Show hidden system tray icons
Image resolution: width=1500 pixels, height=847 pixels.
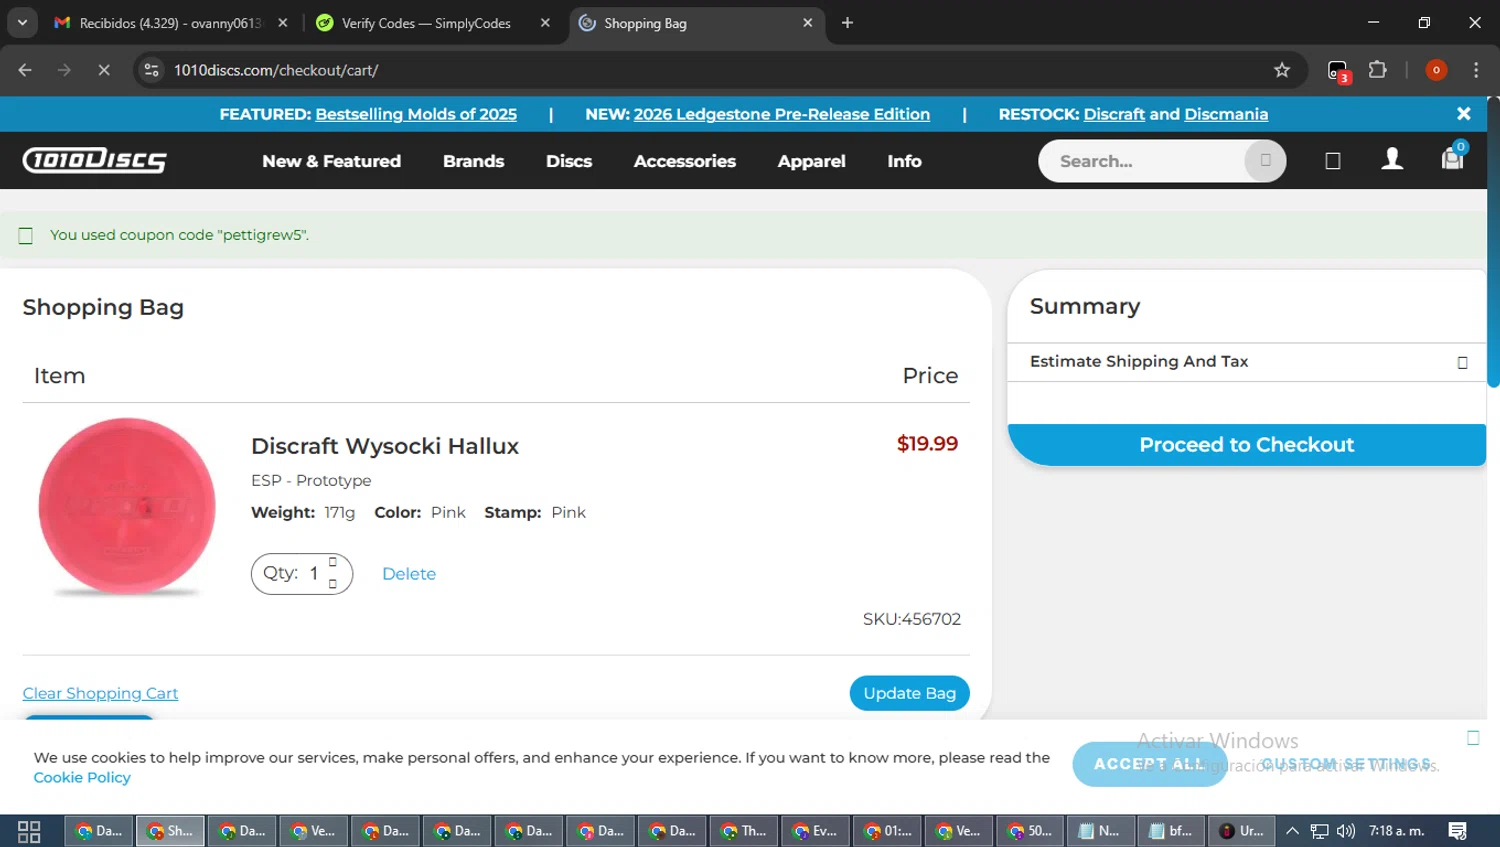coord(1292,831)
